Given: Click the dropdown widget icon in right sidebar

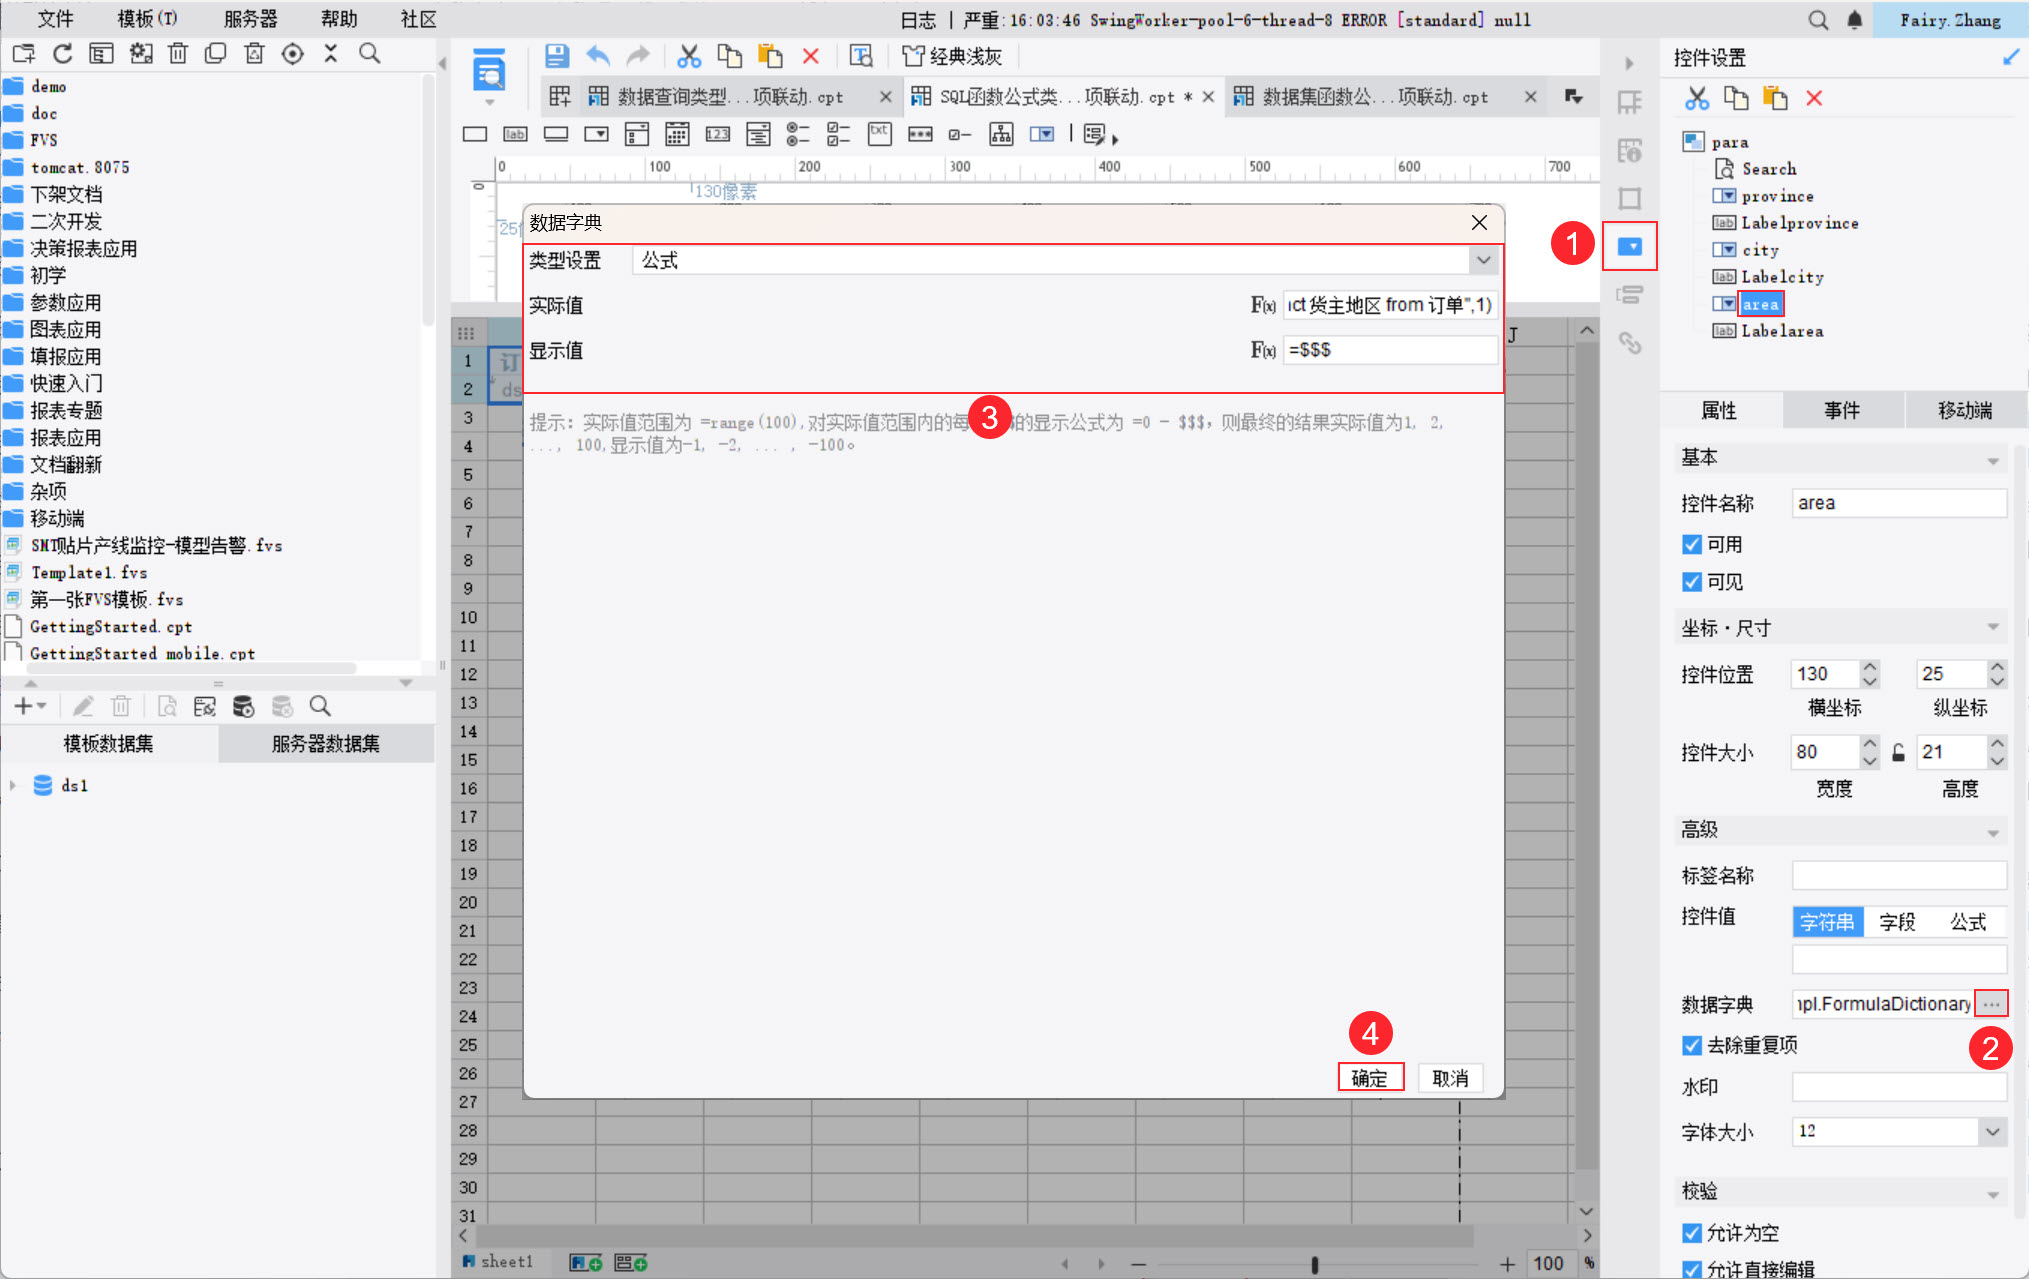Looking at the screenshot, I should click(1629, 246).
